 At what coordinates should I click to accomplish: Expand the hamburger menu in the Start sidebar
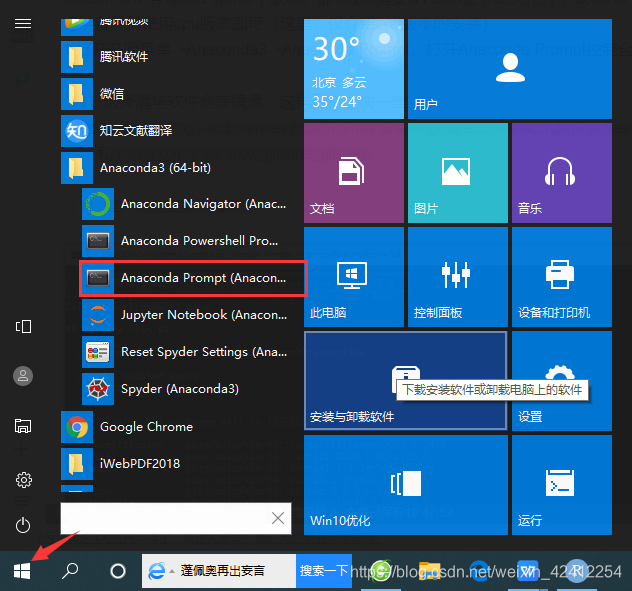tap(23, 24)
